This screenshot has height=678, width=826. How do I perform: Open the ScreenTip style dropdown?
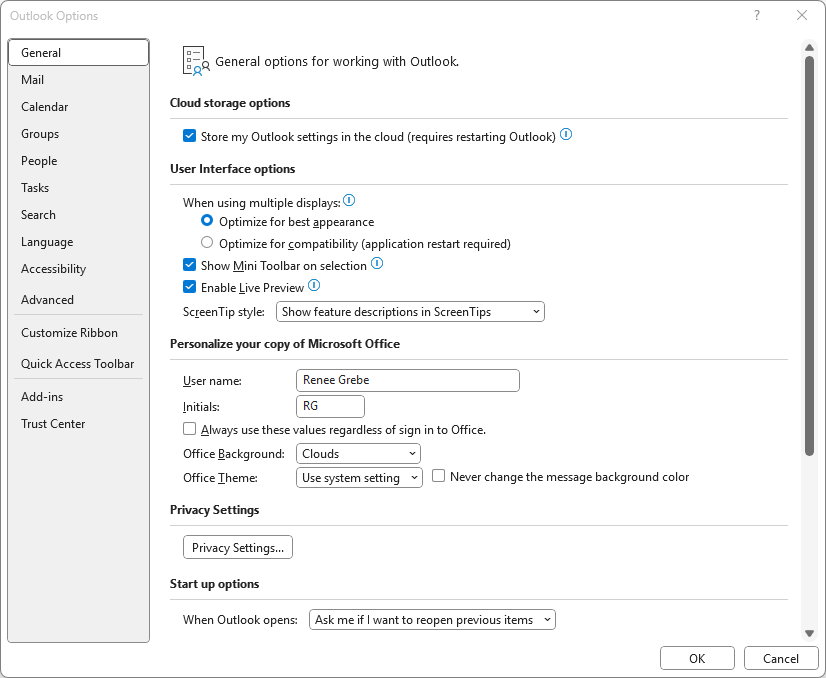(410, 312)
